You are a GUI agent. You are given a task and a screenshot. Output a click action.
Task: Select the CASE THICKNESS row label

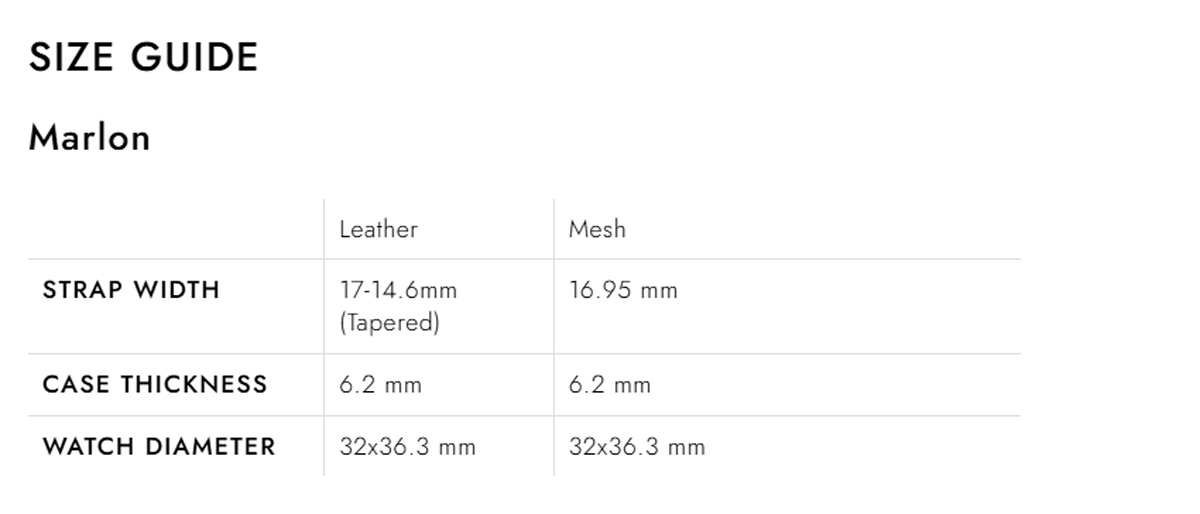[x=155, y=384]
